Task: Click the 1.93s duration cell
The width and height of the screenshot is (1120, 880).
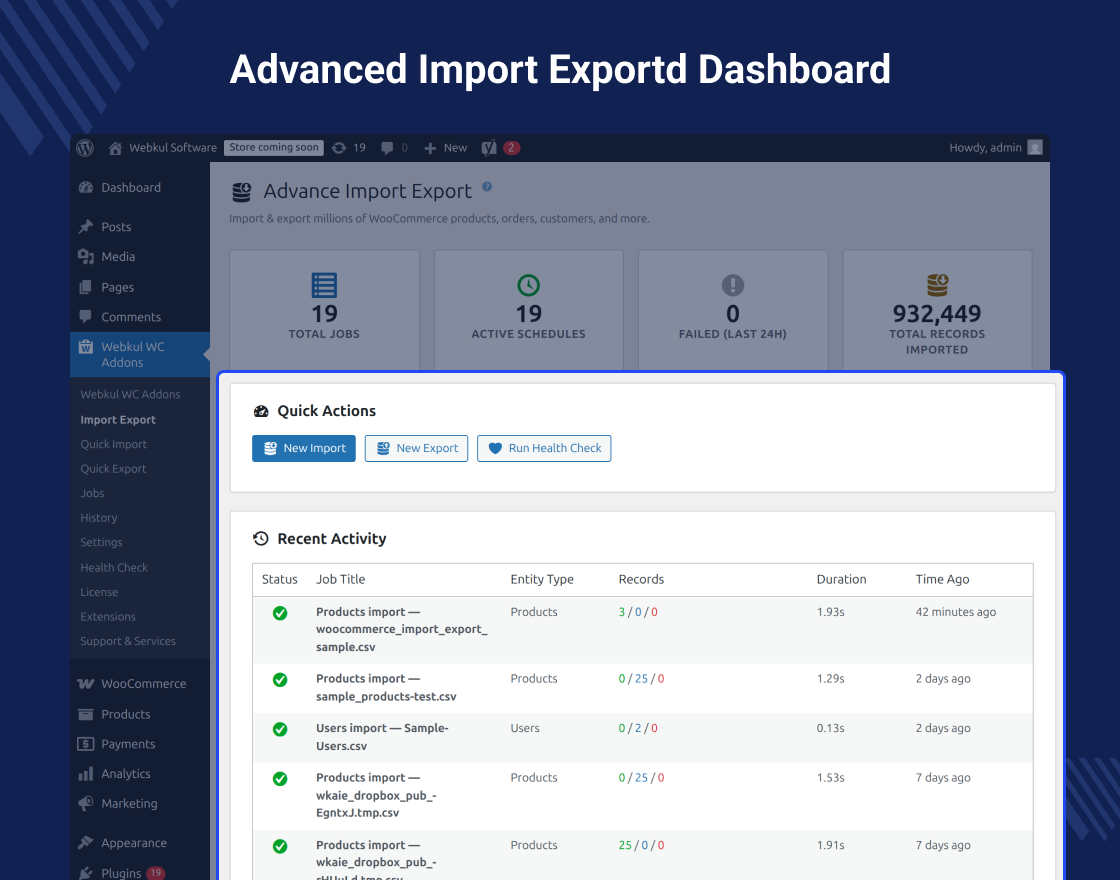Action: coord(831,612)
